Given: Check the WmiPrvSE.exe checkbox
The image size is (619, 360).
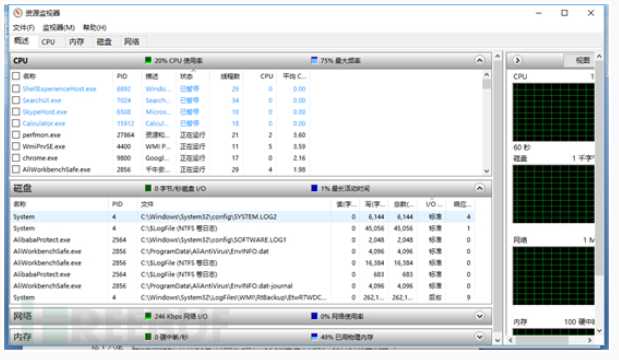Looking at the screenshot, I should tap(16, 146).
